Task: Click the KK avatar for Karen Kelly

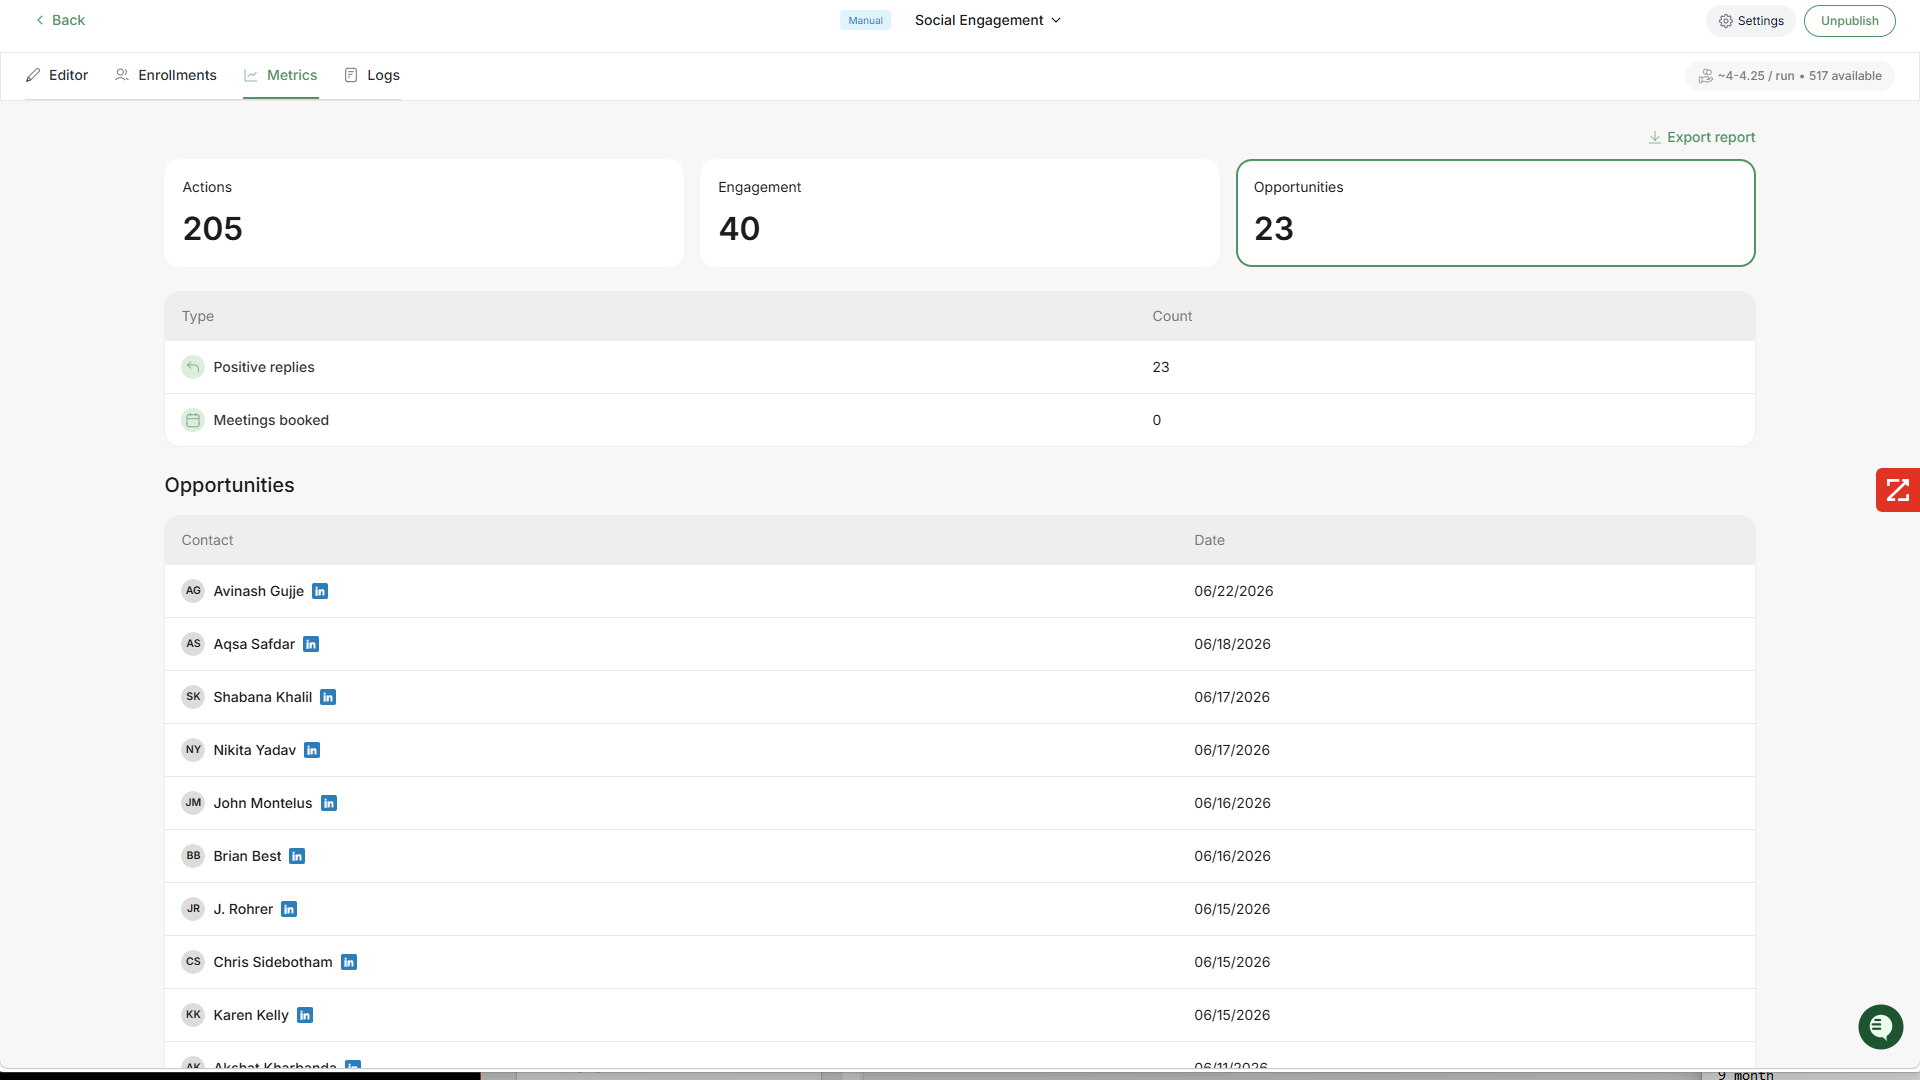Action: coord(193,1015)
